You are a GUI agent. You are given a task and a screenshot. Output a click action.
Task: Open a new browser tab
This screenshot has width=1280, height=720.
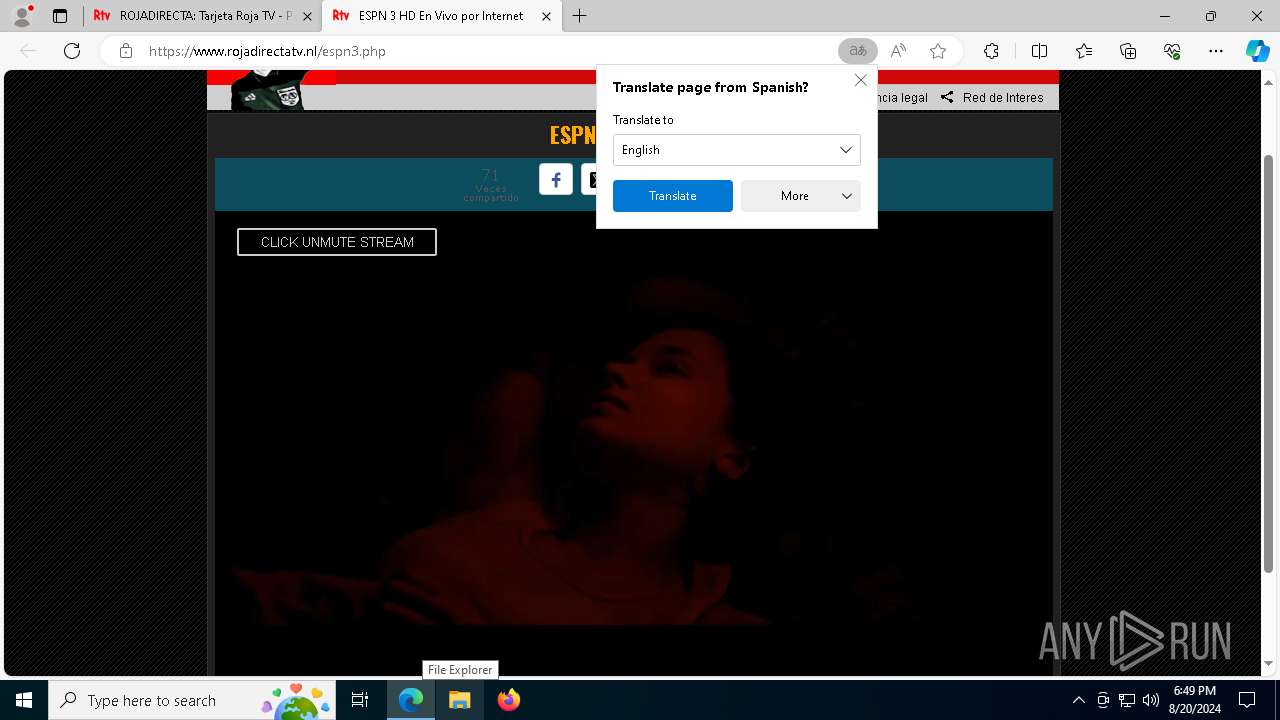(579, 16)
